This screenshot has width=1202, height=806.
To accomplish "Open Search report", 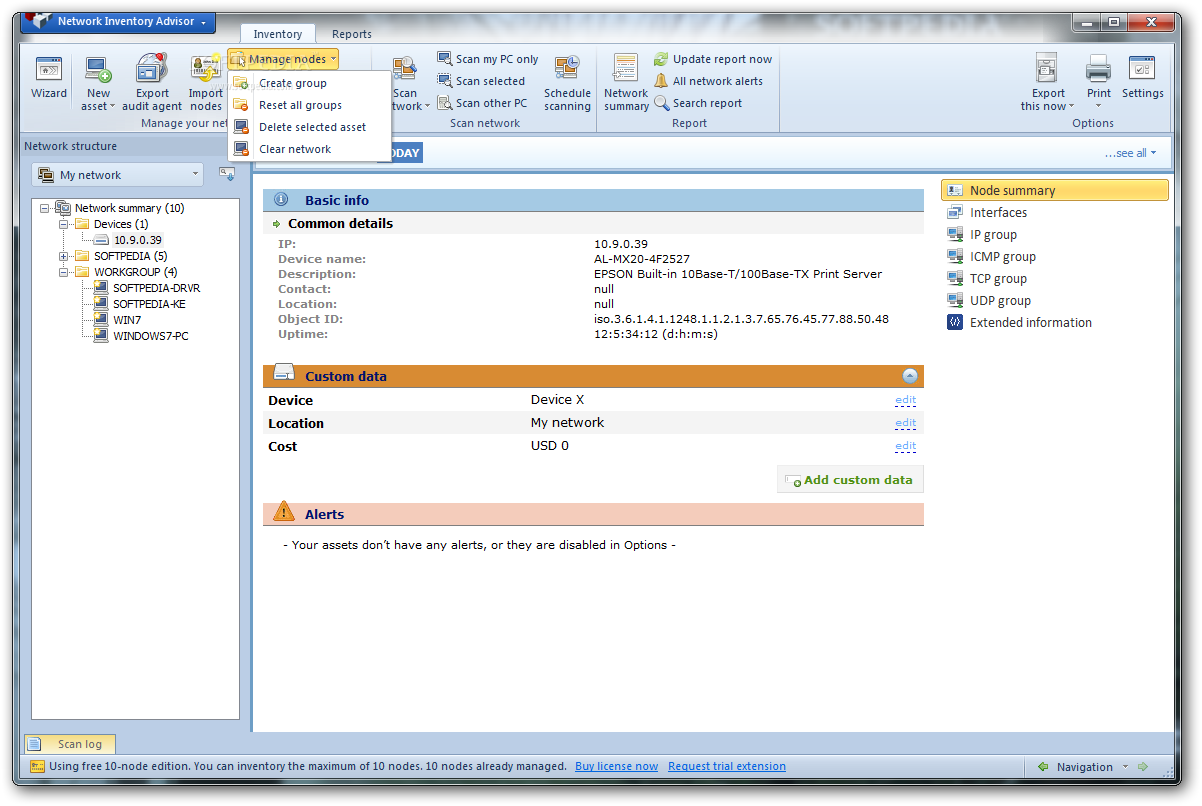I will 698,103.
